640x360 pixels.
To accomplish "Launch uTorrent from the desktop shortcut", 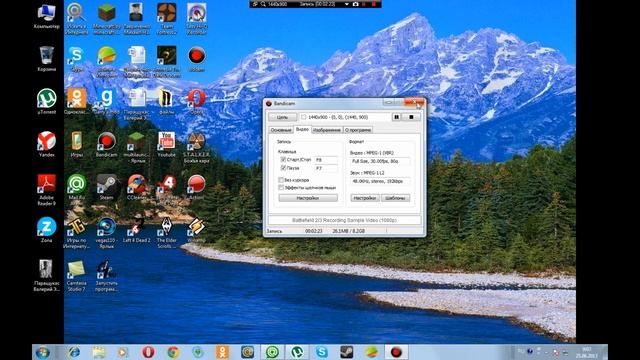I will click(47, 102).
